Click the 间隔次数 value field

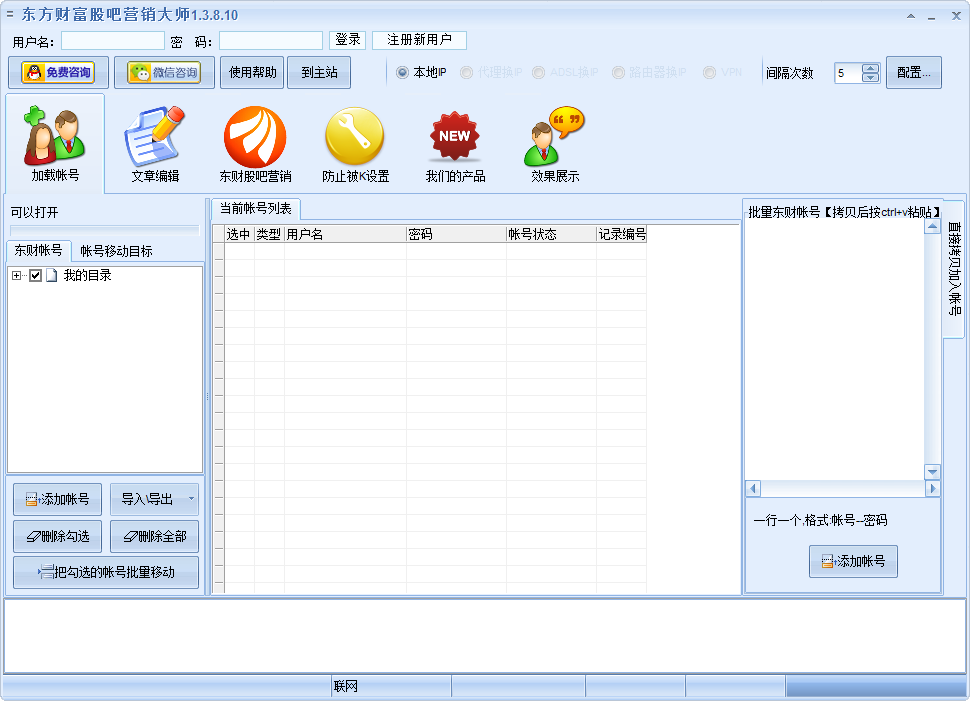848,73
